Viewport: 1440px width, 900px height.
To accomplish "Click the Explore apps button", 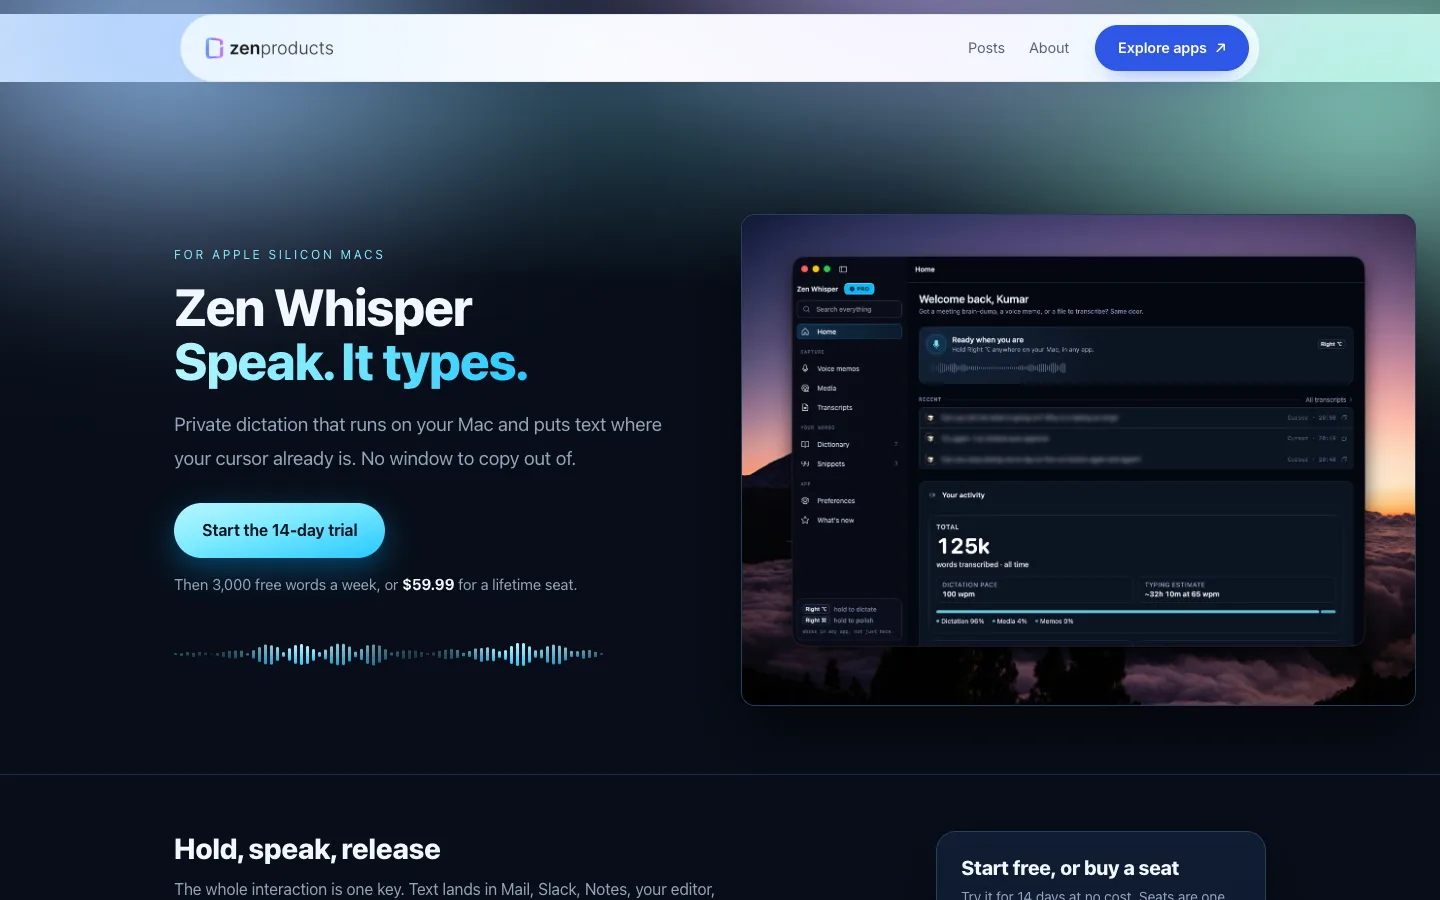I will point(1172,48).
